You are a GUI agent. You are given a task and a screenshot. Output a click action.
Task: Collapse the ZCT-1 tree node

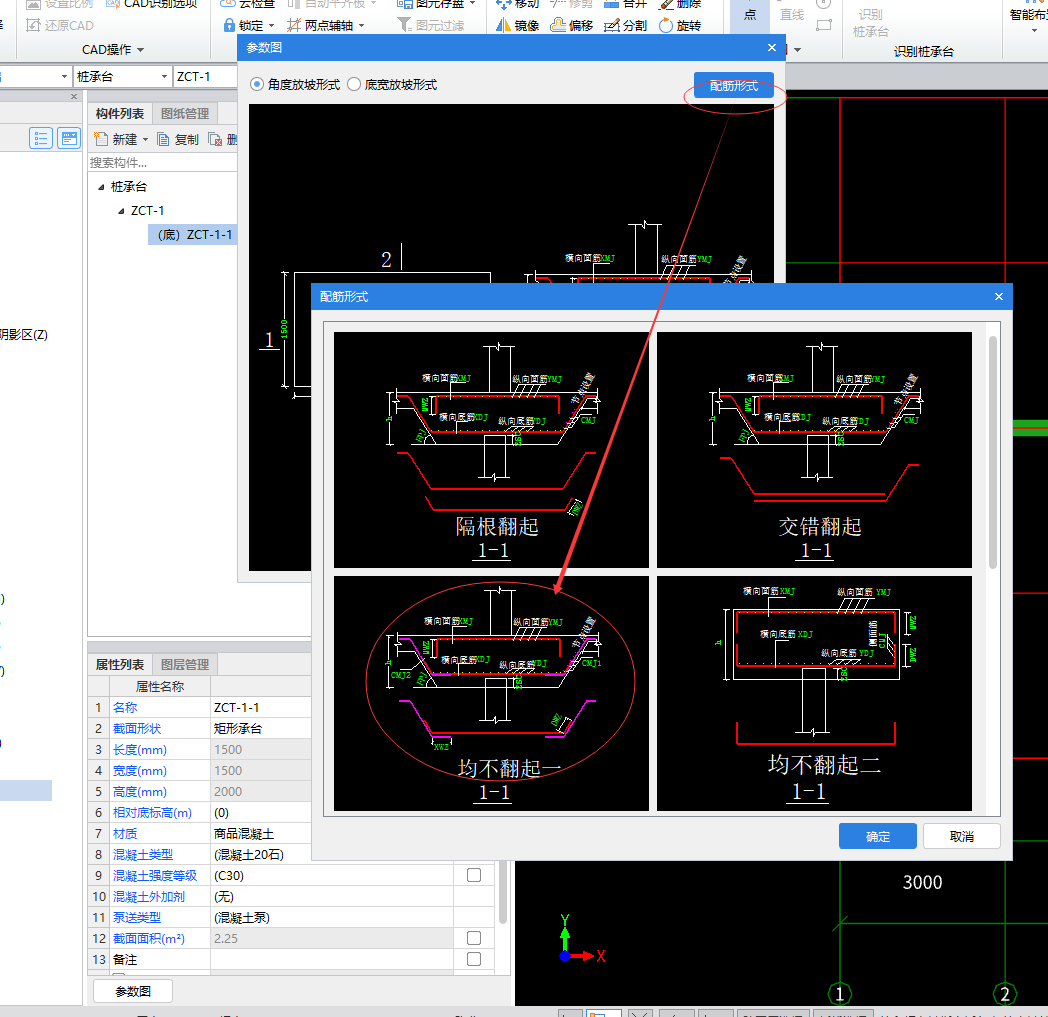121,211
